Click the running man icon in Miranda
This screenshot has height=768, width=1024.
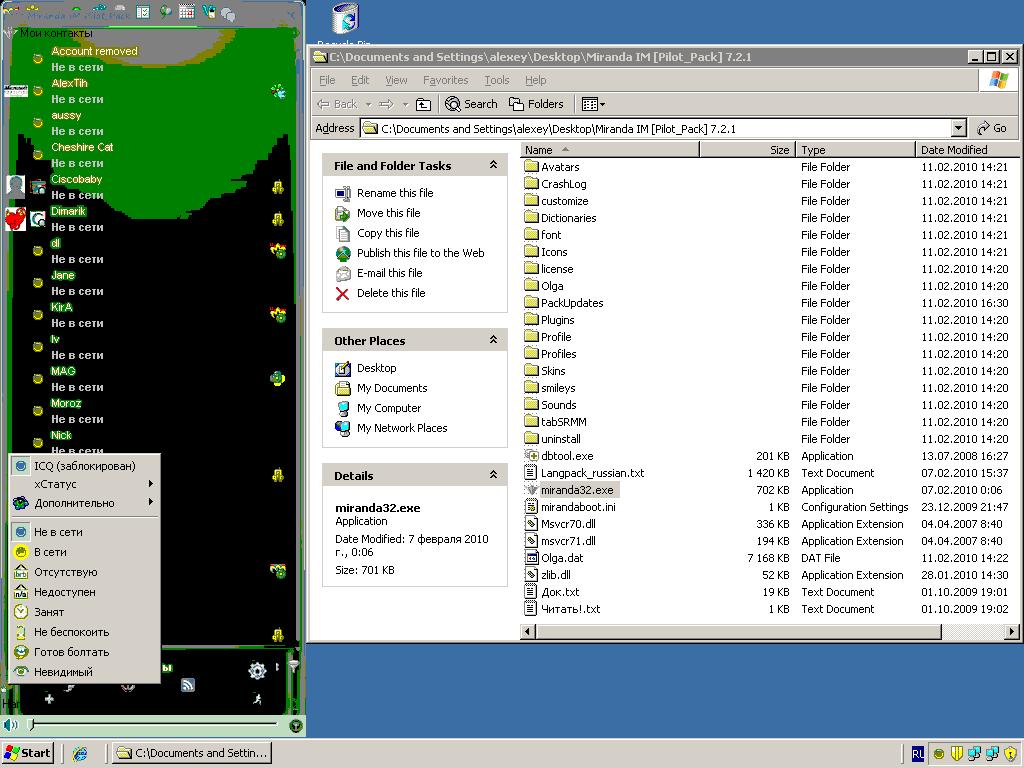coord(257,699)
